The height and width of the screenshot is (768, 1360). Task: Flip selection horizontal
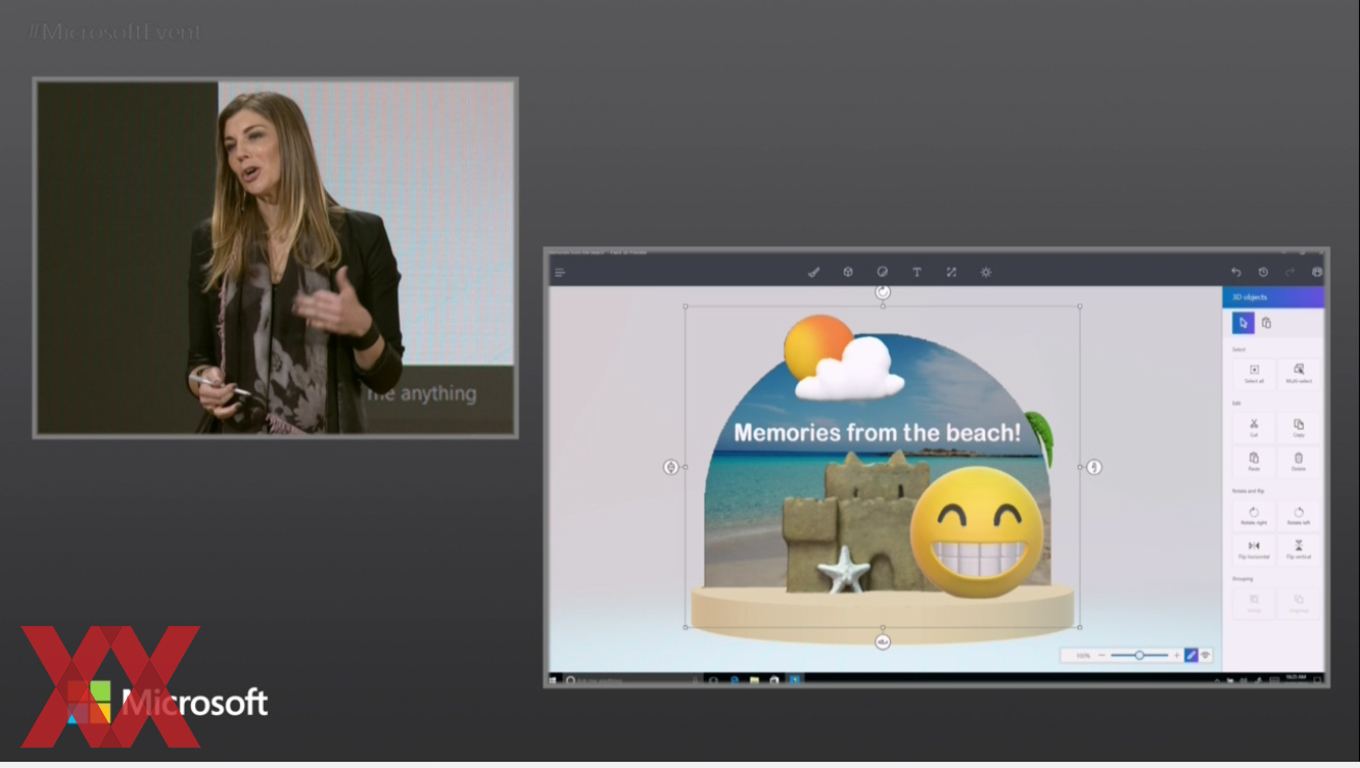click(x=1254, y=549)
